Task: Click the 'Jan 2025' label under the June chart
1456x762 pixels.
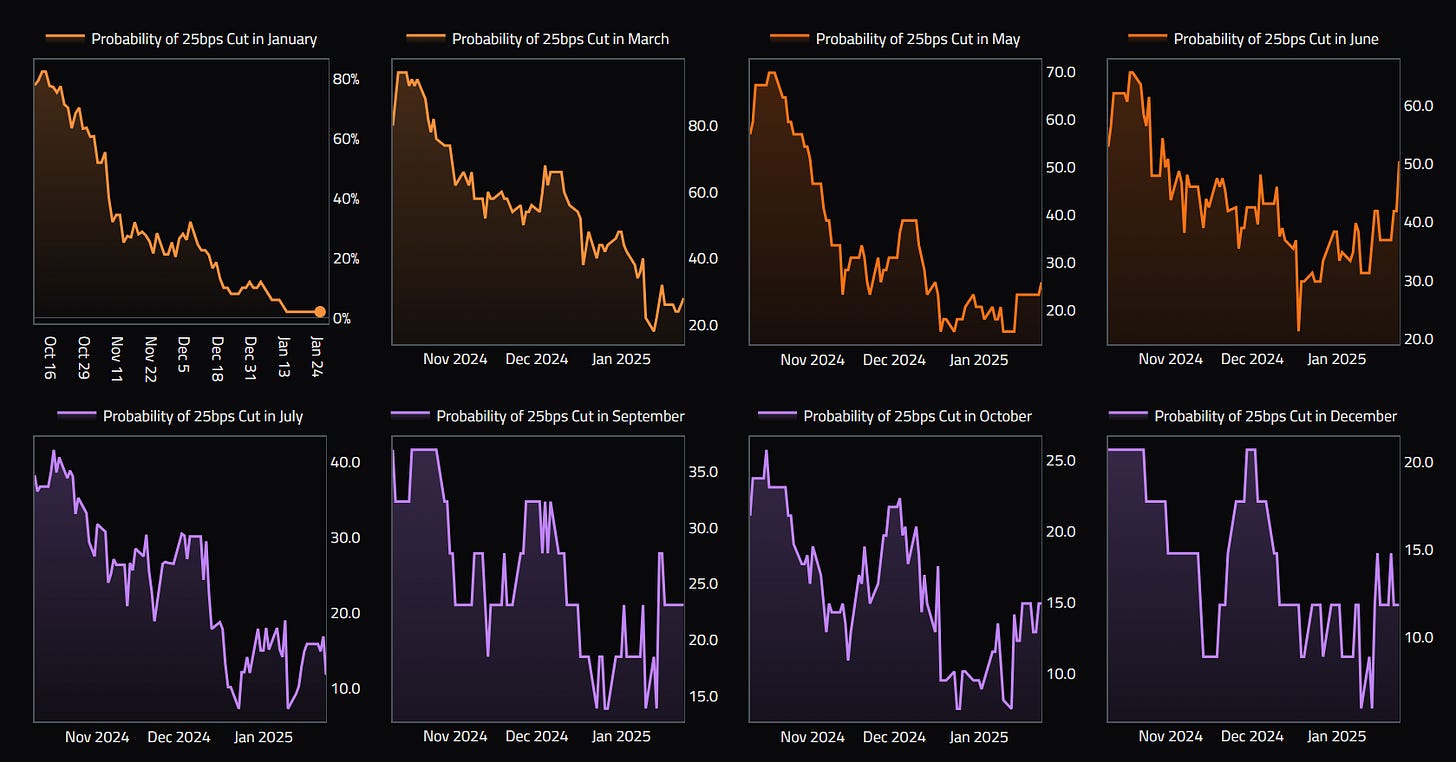Action: coord(1337,359)
